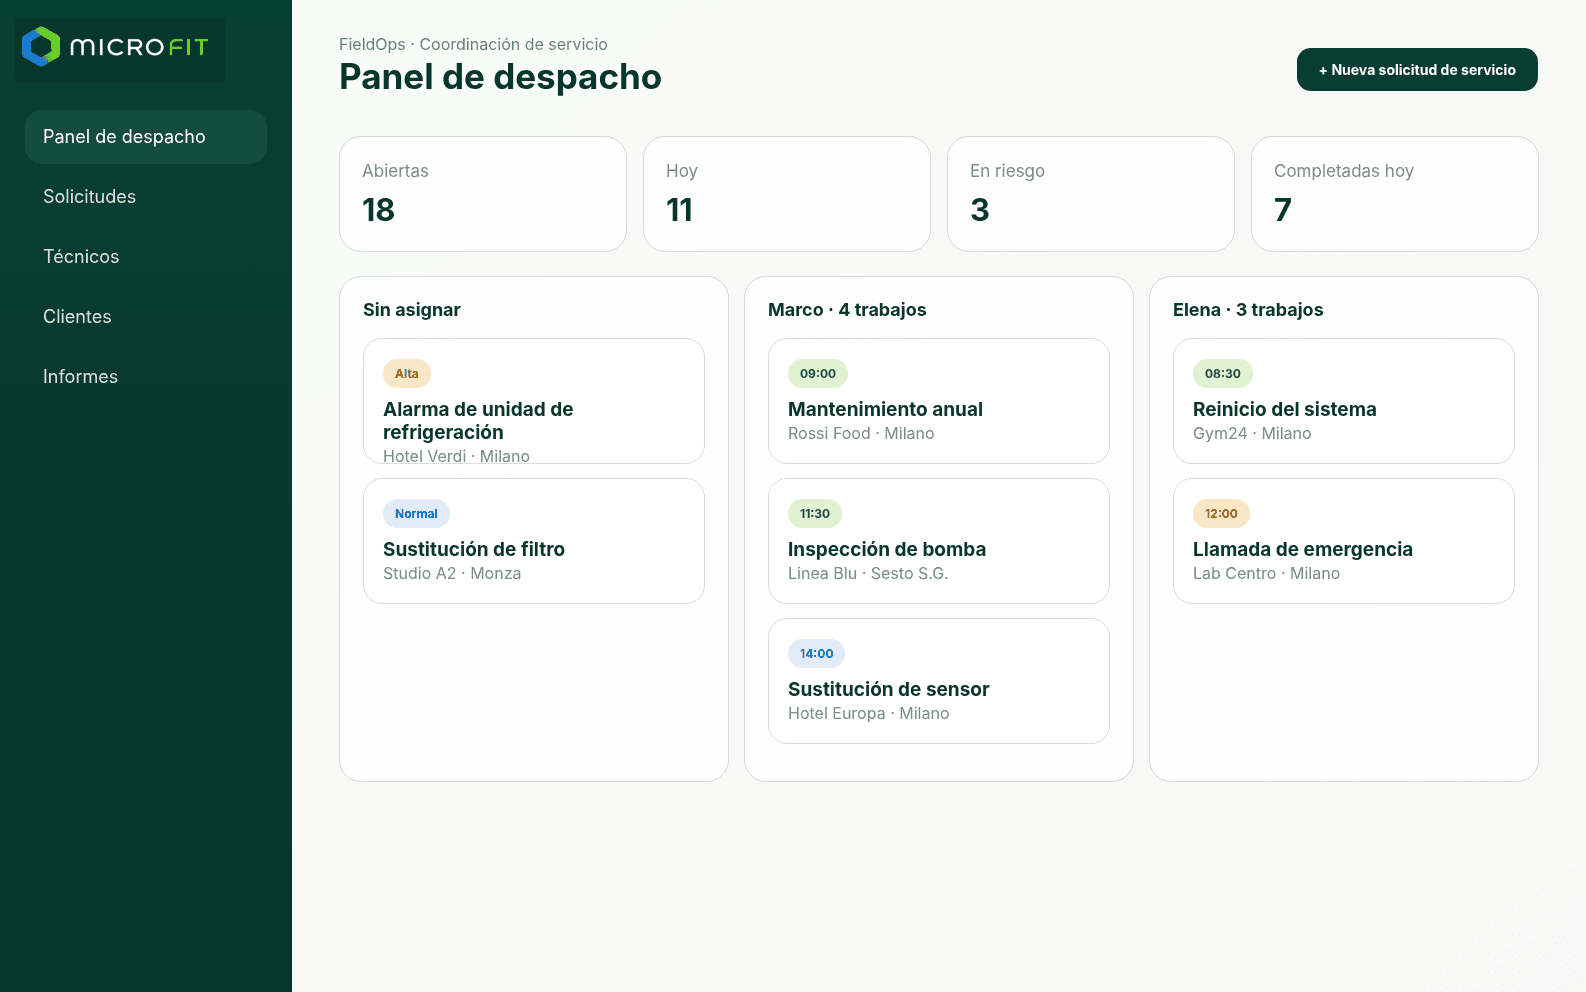Navigate to Clientes
The width and height of the screenshot is (1586, 992).
(146, 317)
